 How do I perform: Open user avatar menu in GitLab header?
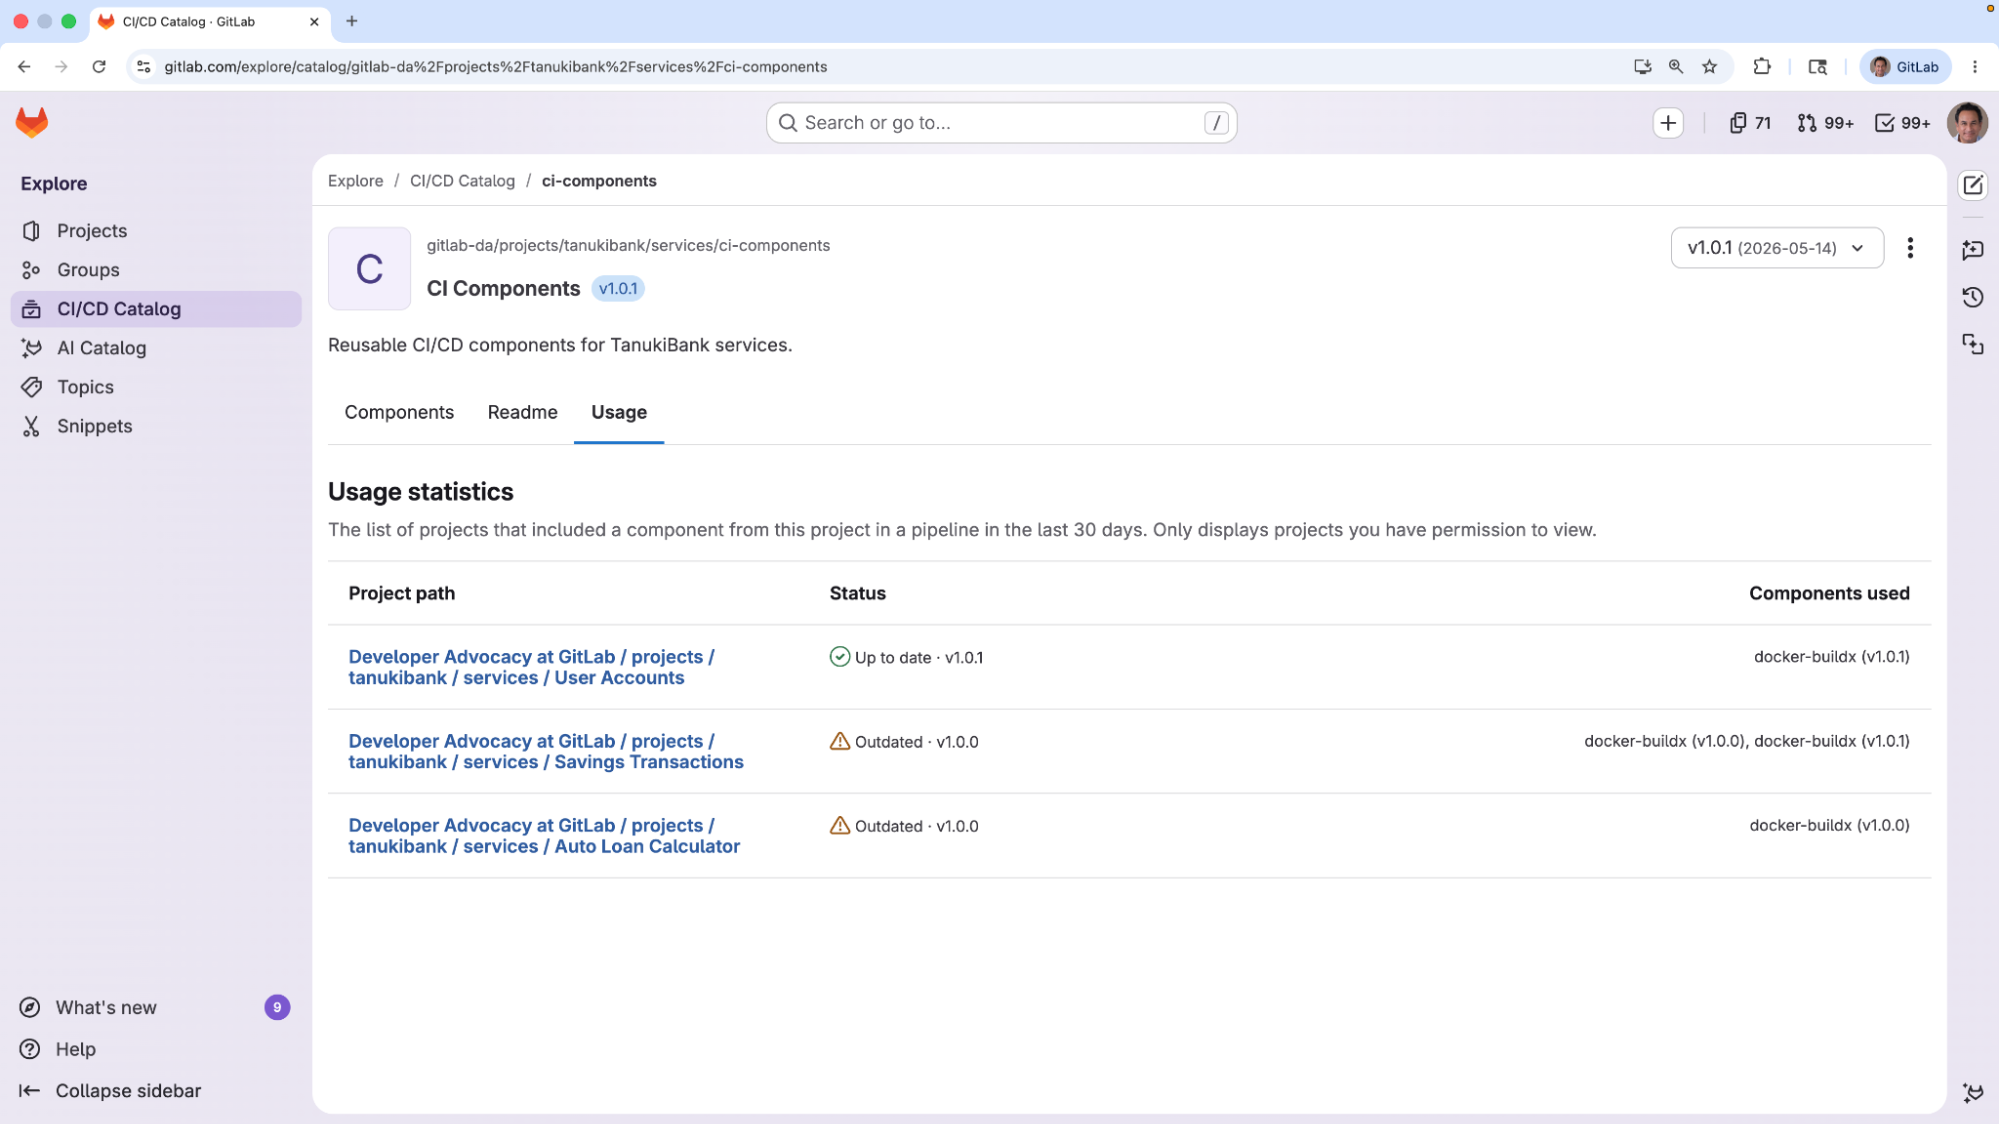[x=1966, y=123]
